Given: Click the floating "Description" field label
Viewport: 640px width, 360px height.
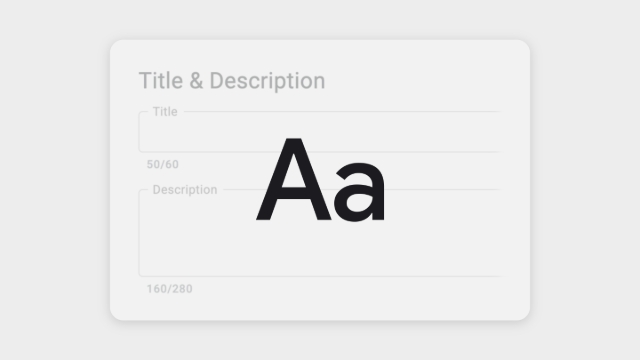Looking at the screenshot, I should 184,189.
